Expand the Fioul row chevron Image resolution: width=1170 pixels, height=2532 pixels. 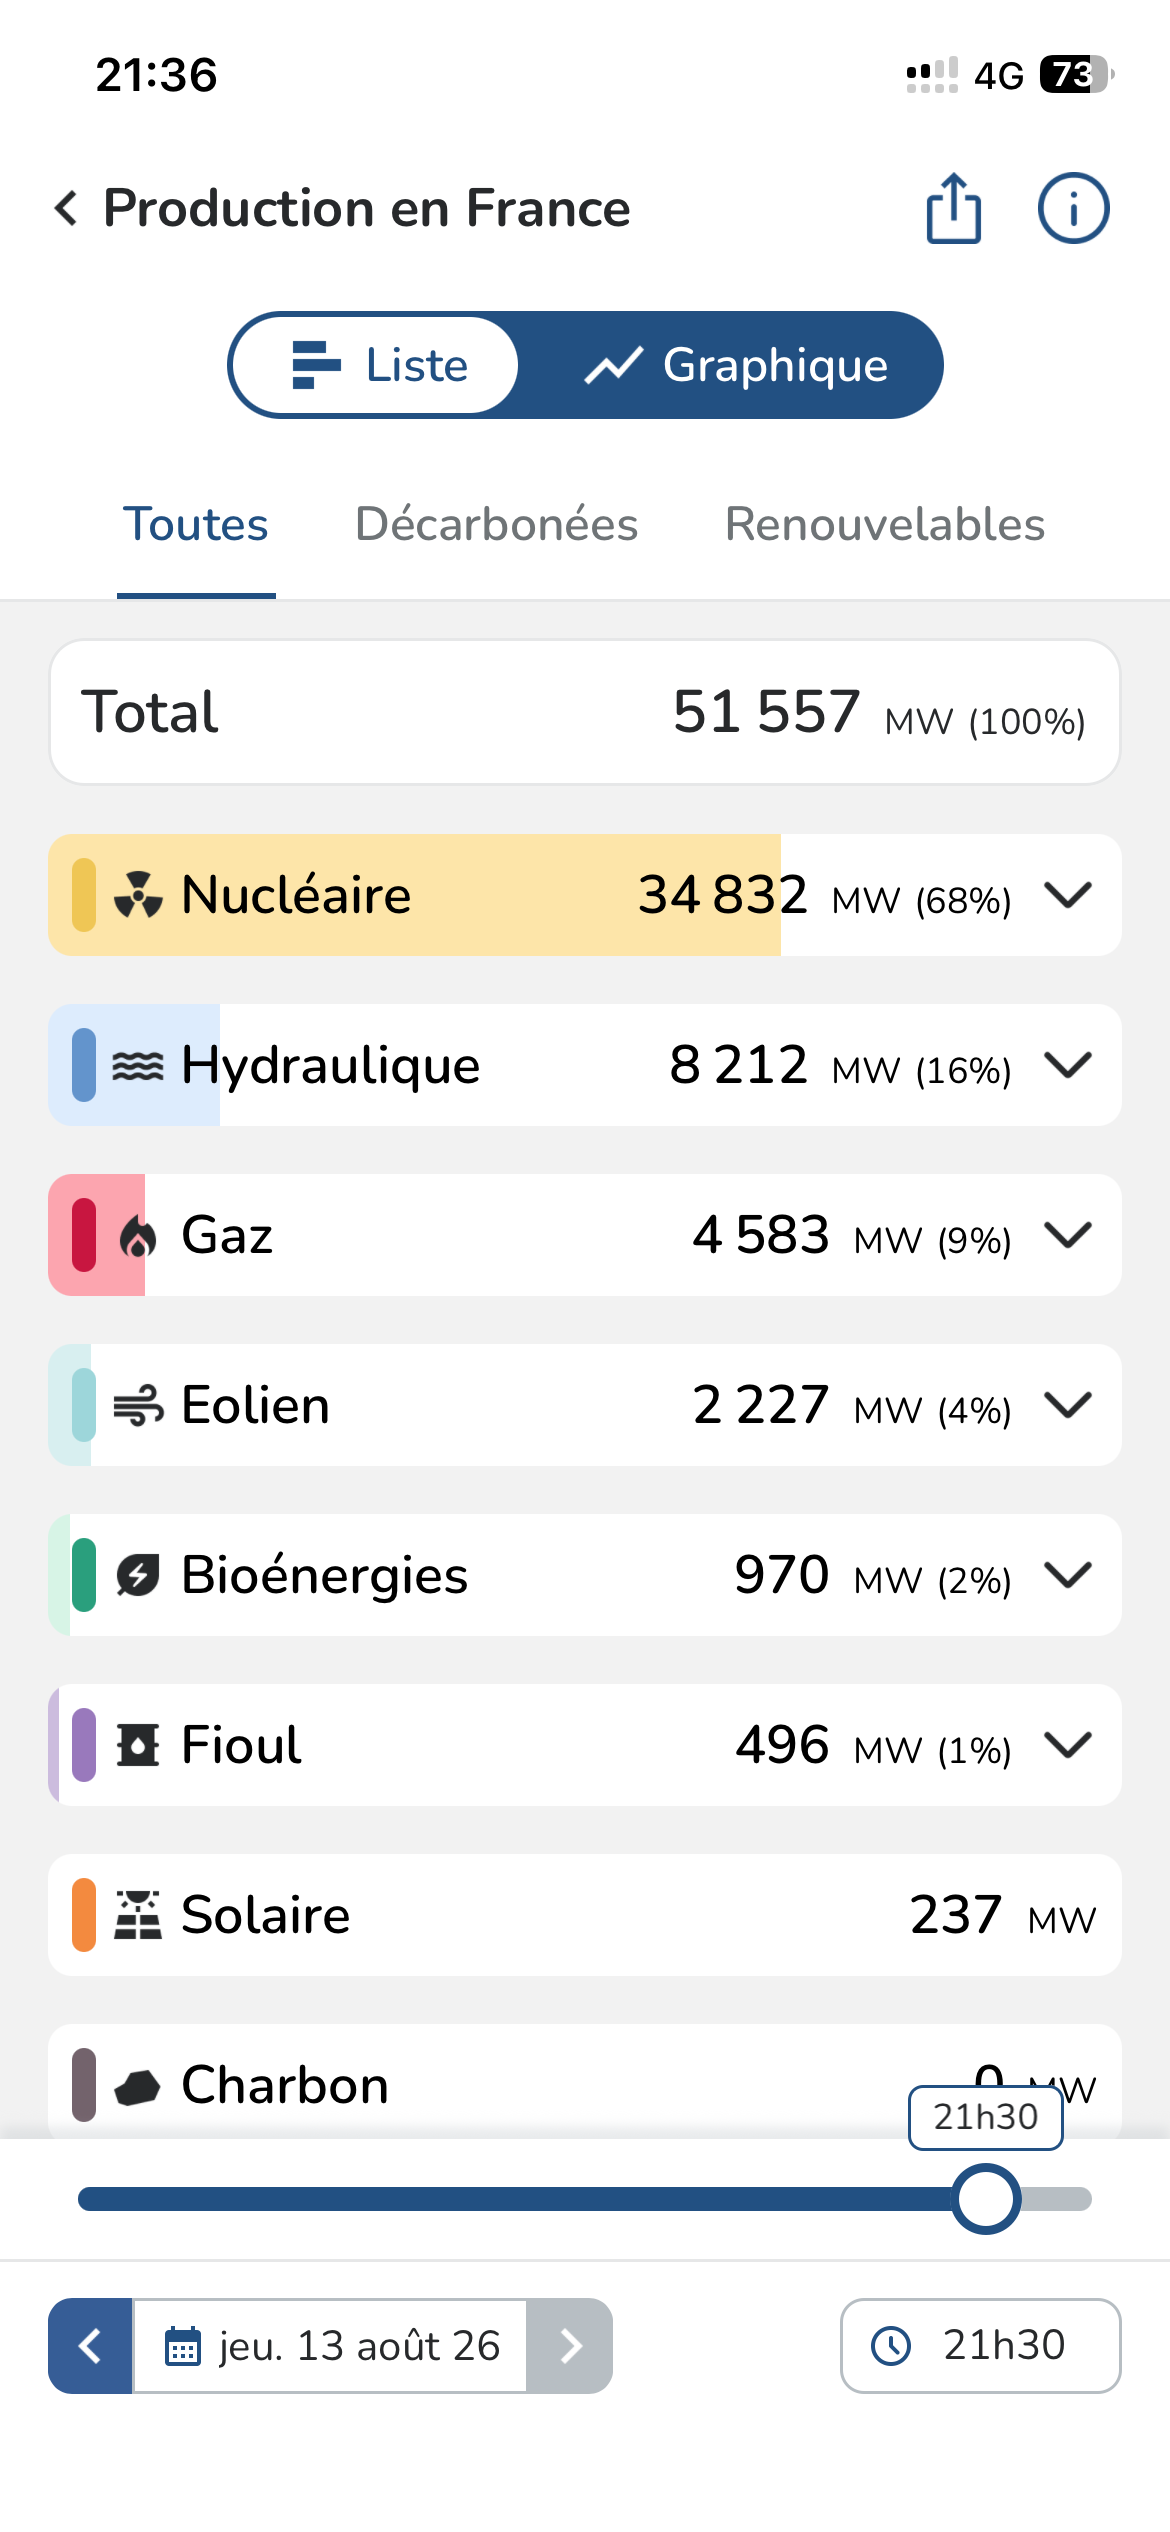1068,1744
